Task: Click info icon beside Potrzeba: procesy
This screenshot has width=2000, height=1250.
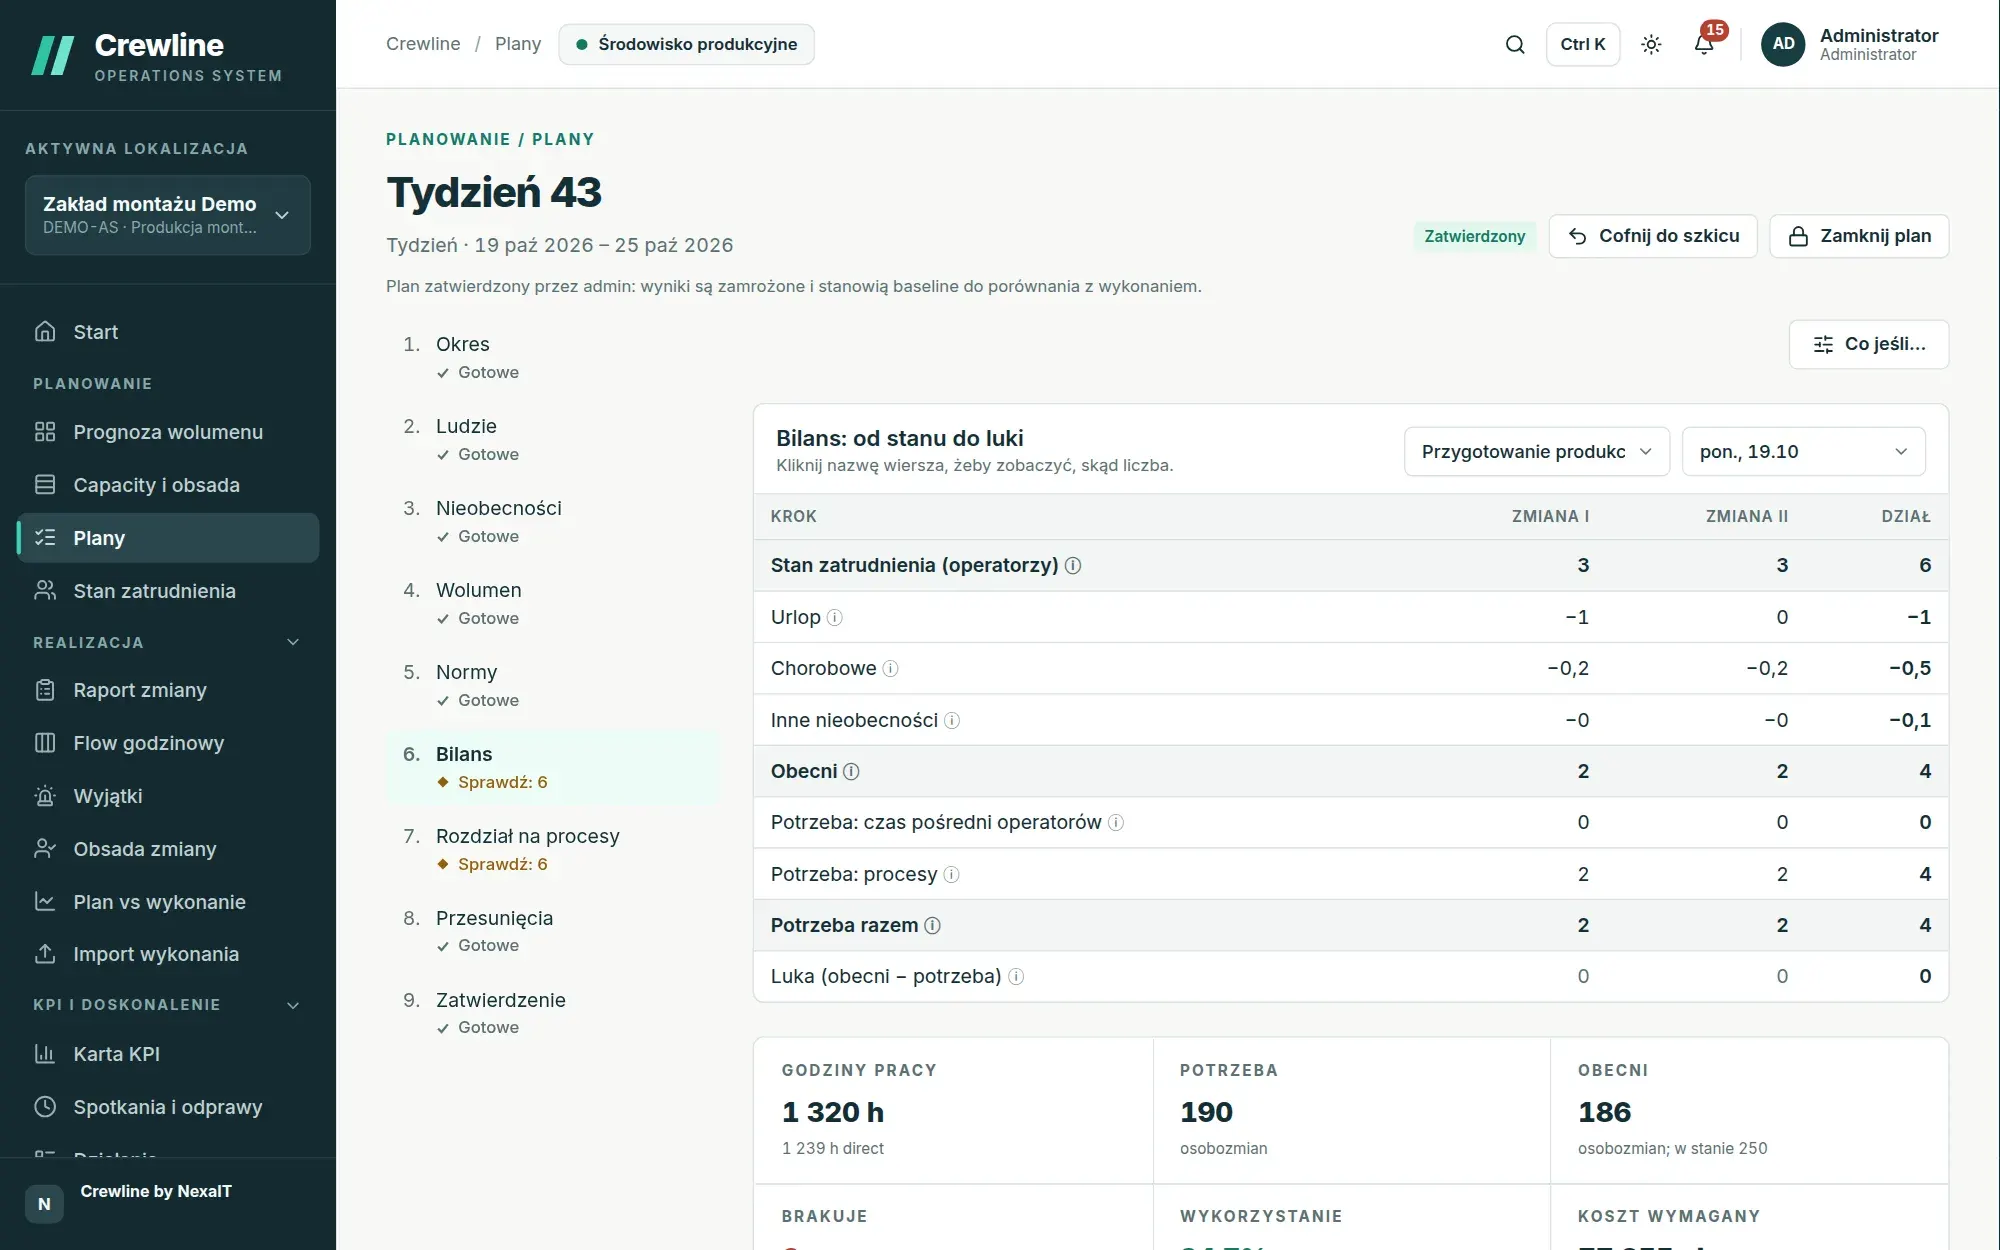Action: [x=951, y=875]
